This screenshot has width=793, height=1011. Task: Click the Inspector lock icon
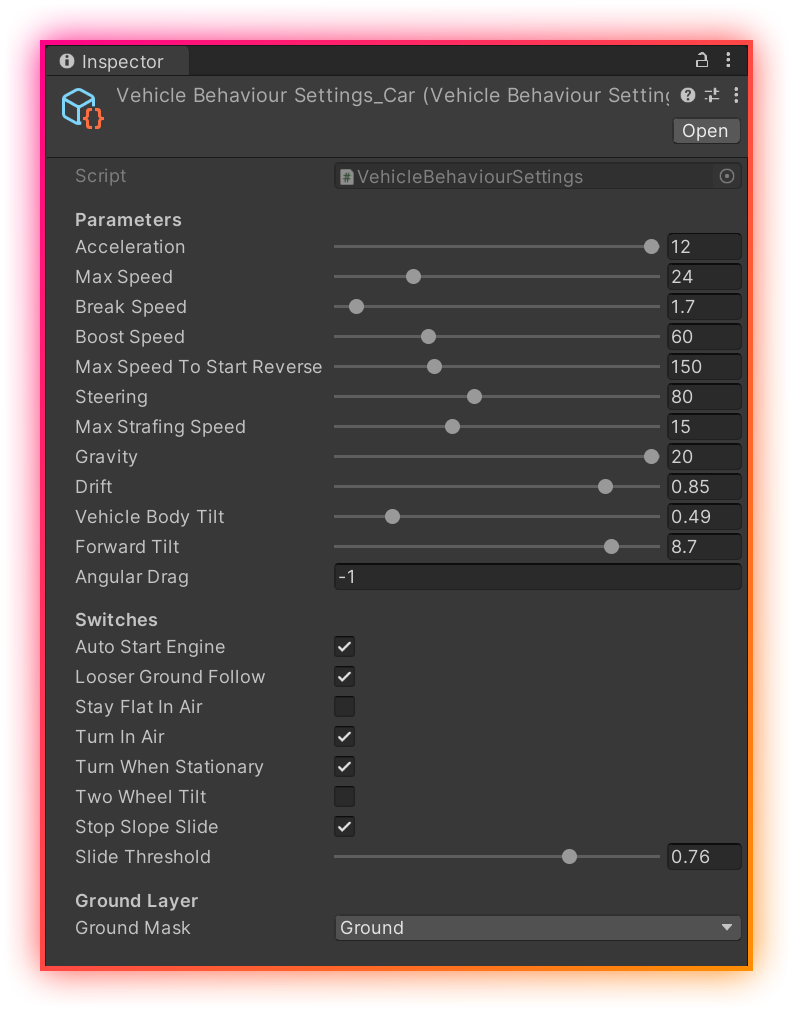pos(703,60)
